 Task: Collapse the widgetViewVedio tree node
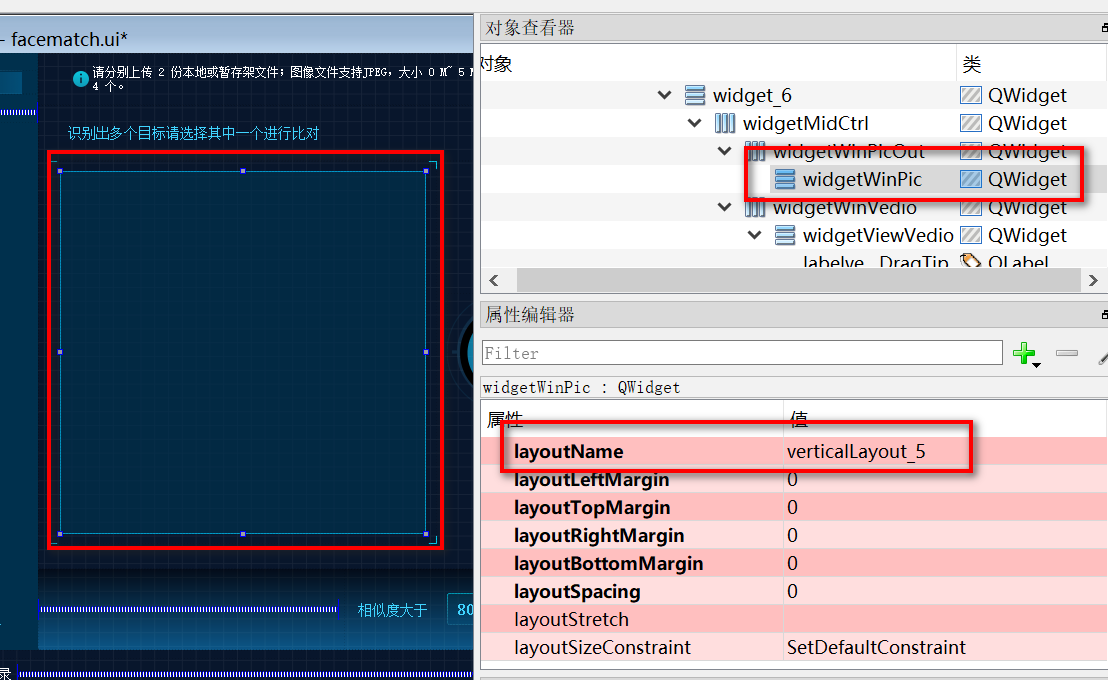[755, 235]
